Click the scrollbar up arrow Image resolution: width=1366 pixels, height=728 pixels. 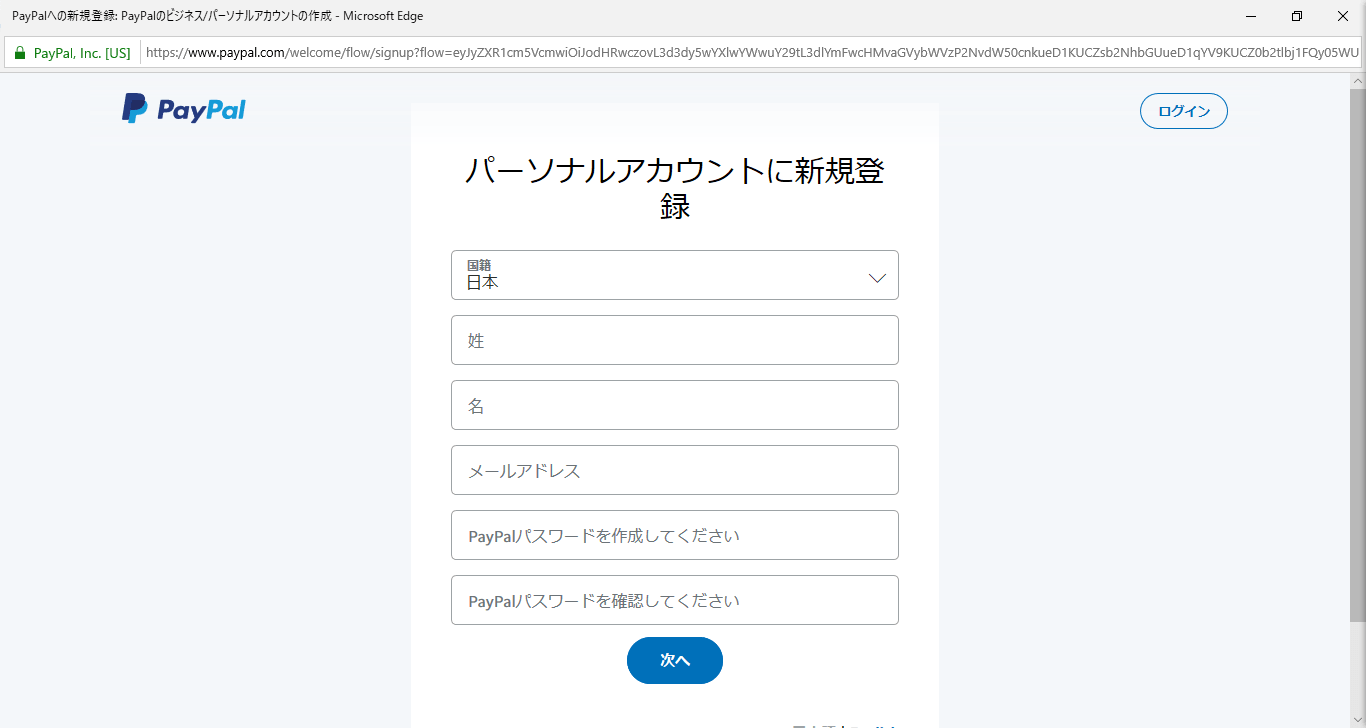(x=1357, y=80)
